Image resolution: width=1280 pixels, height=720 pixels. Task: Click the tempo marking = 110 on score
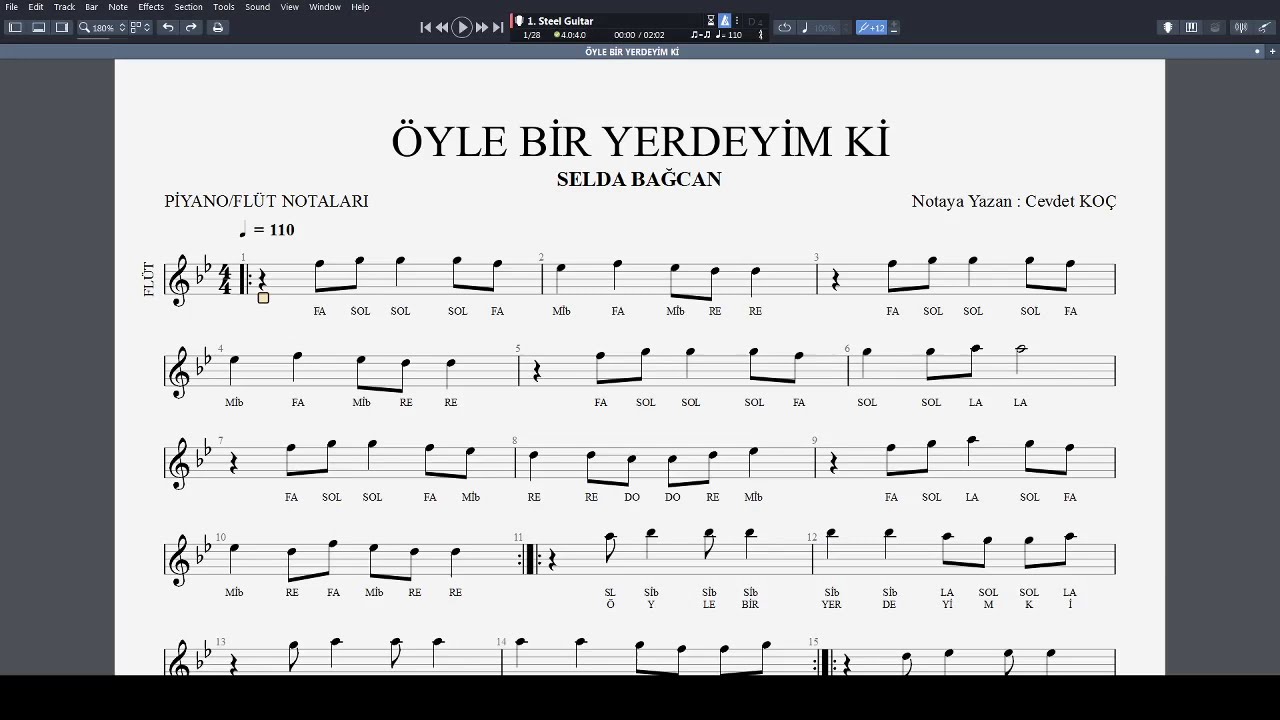click(x=267, y=230)
